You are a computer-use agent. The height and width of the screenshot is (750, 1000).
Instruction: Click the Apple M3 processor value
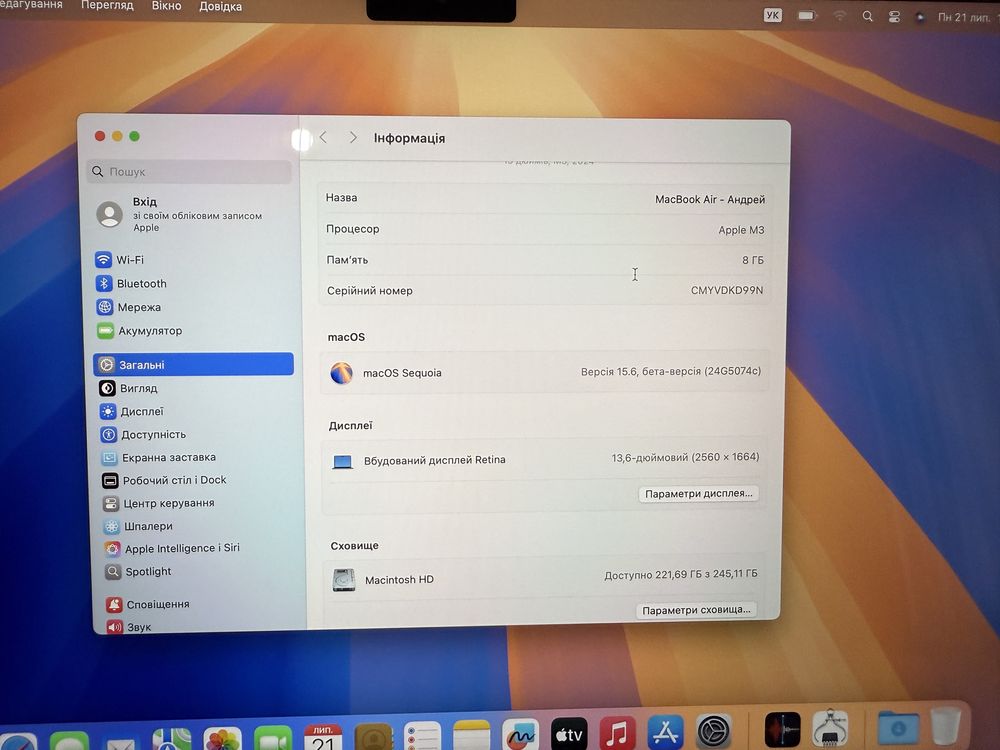click(x=741, y=230)
